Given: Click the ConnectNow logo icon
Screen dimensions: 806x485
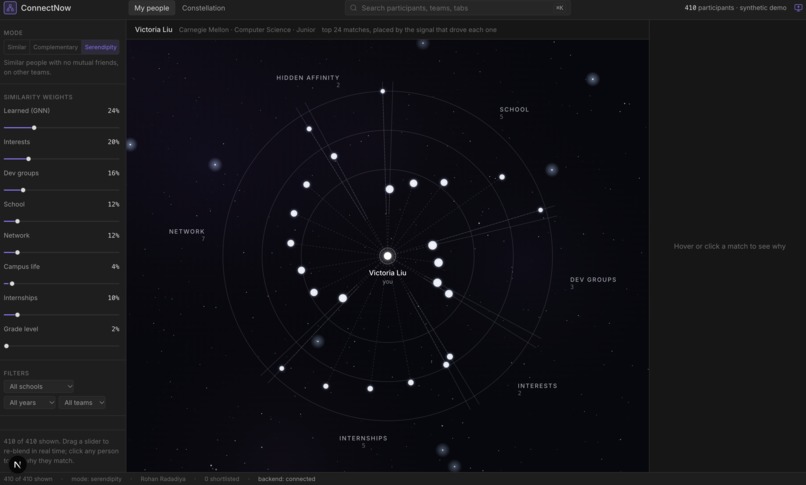Looking at the screenshot, I should click(x=10, y=8).
